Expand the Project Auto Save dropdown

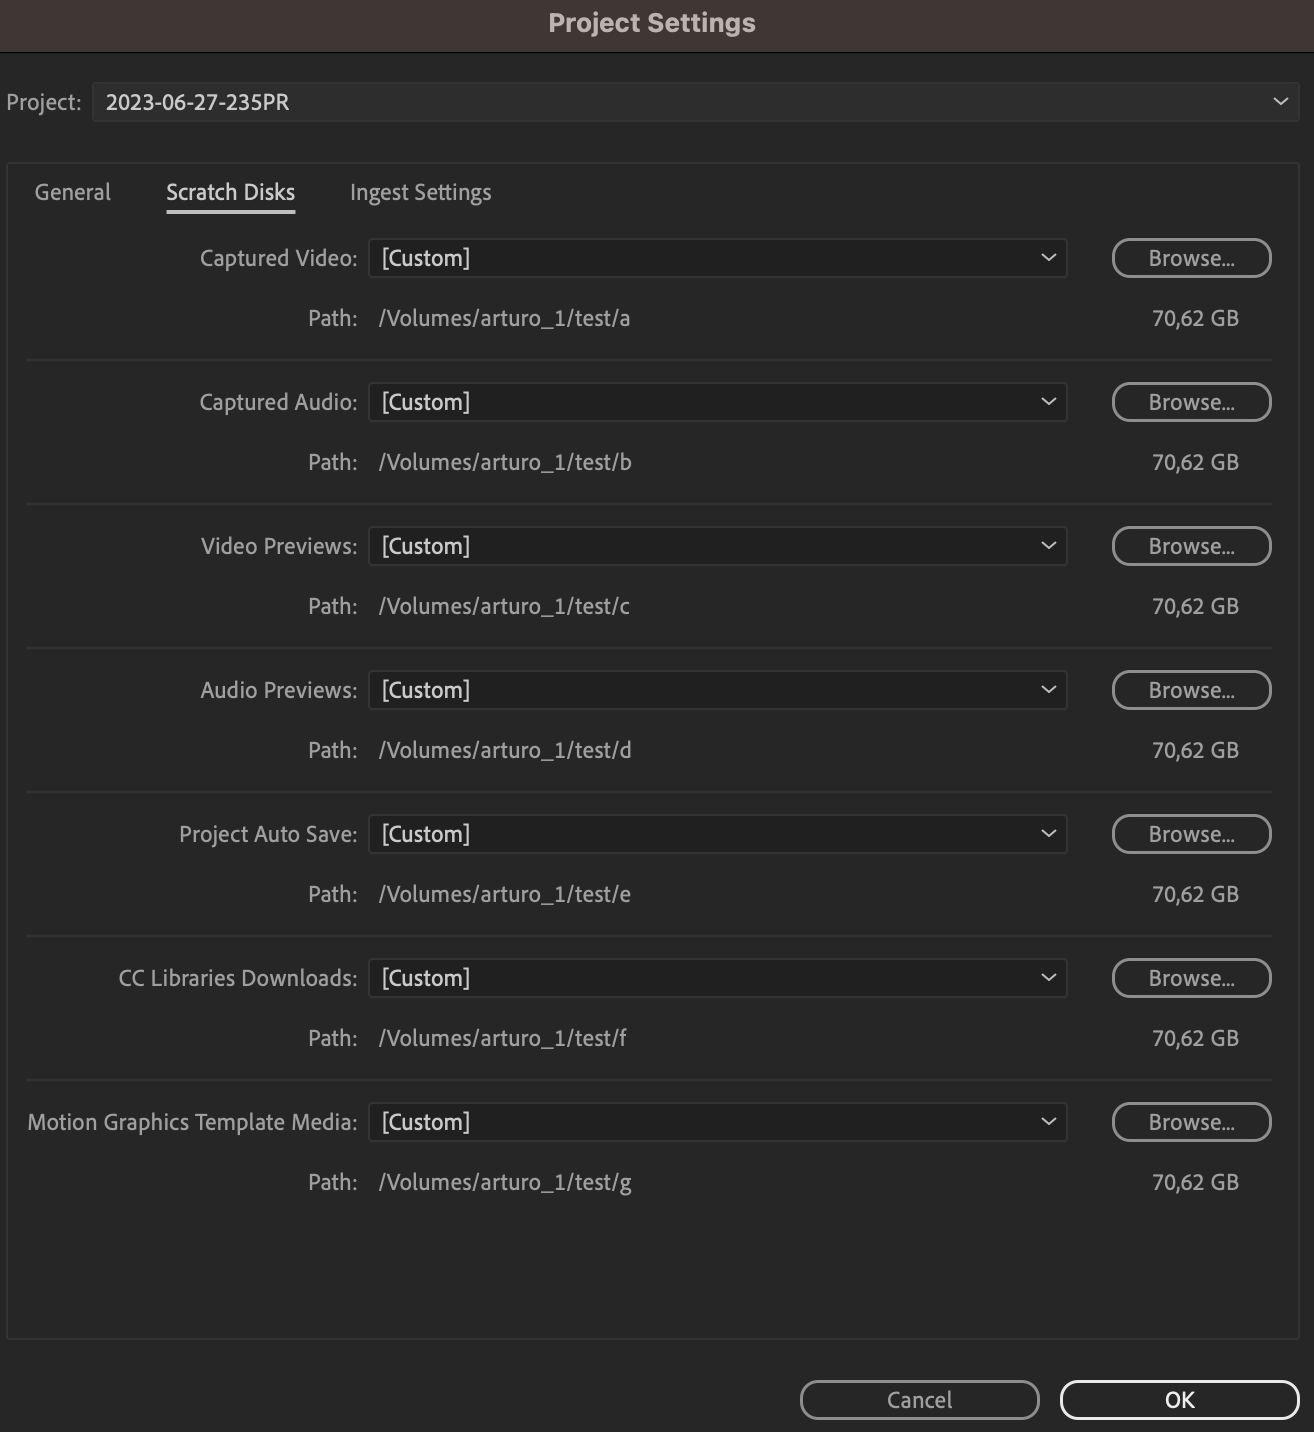pos(717,834)
